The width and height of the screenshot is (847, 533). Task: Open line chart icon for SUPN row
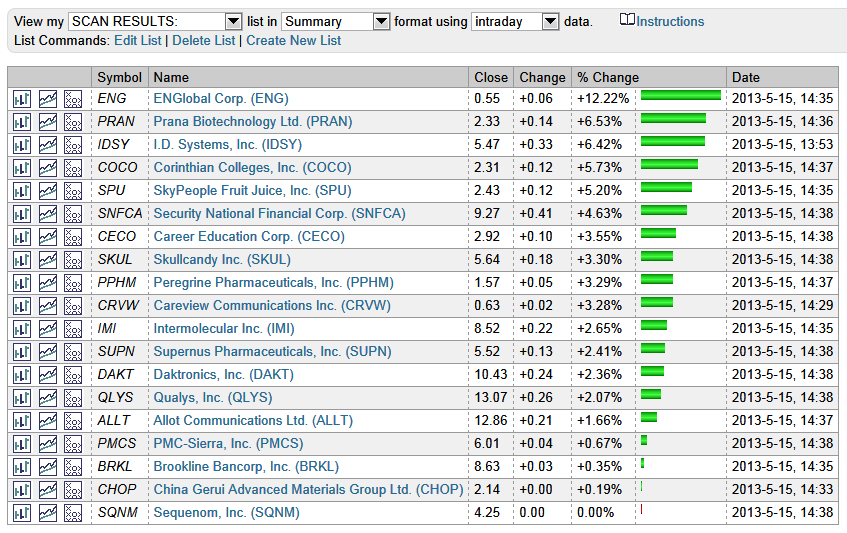(48, 352)
